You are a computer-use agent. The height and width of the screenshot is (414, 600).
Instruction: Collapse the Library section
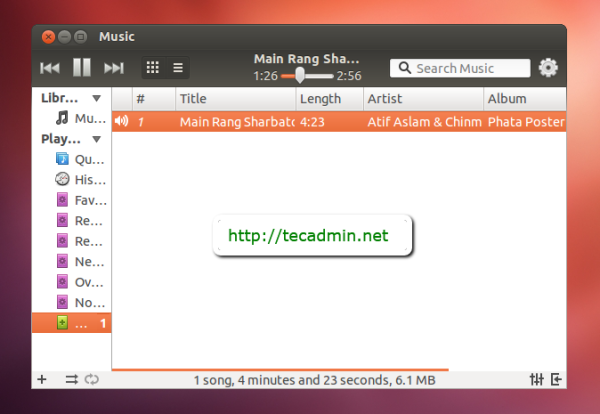pos(97,99)
